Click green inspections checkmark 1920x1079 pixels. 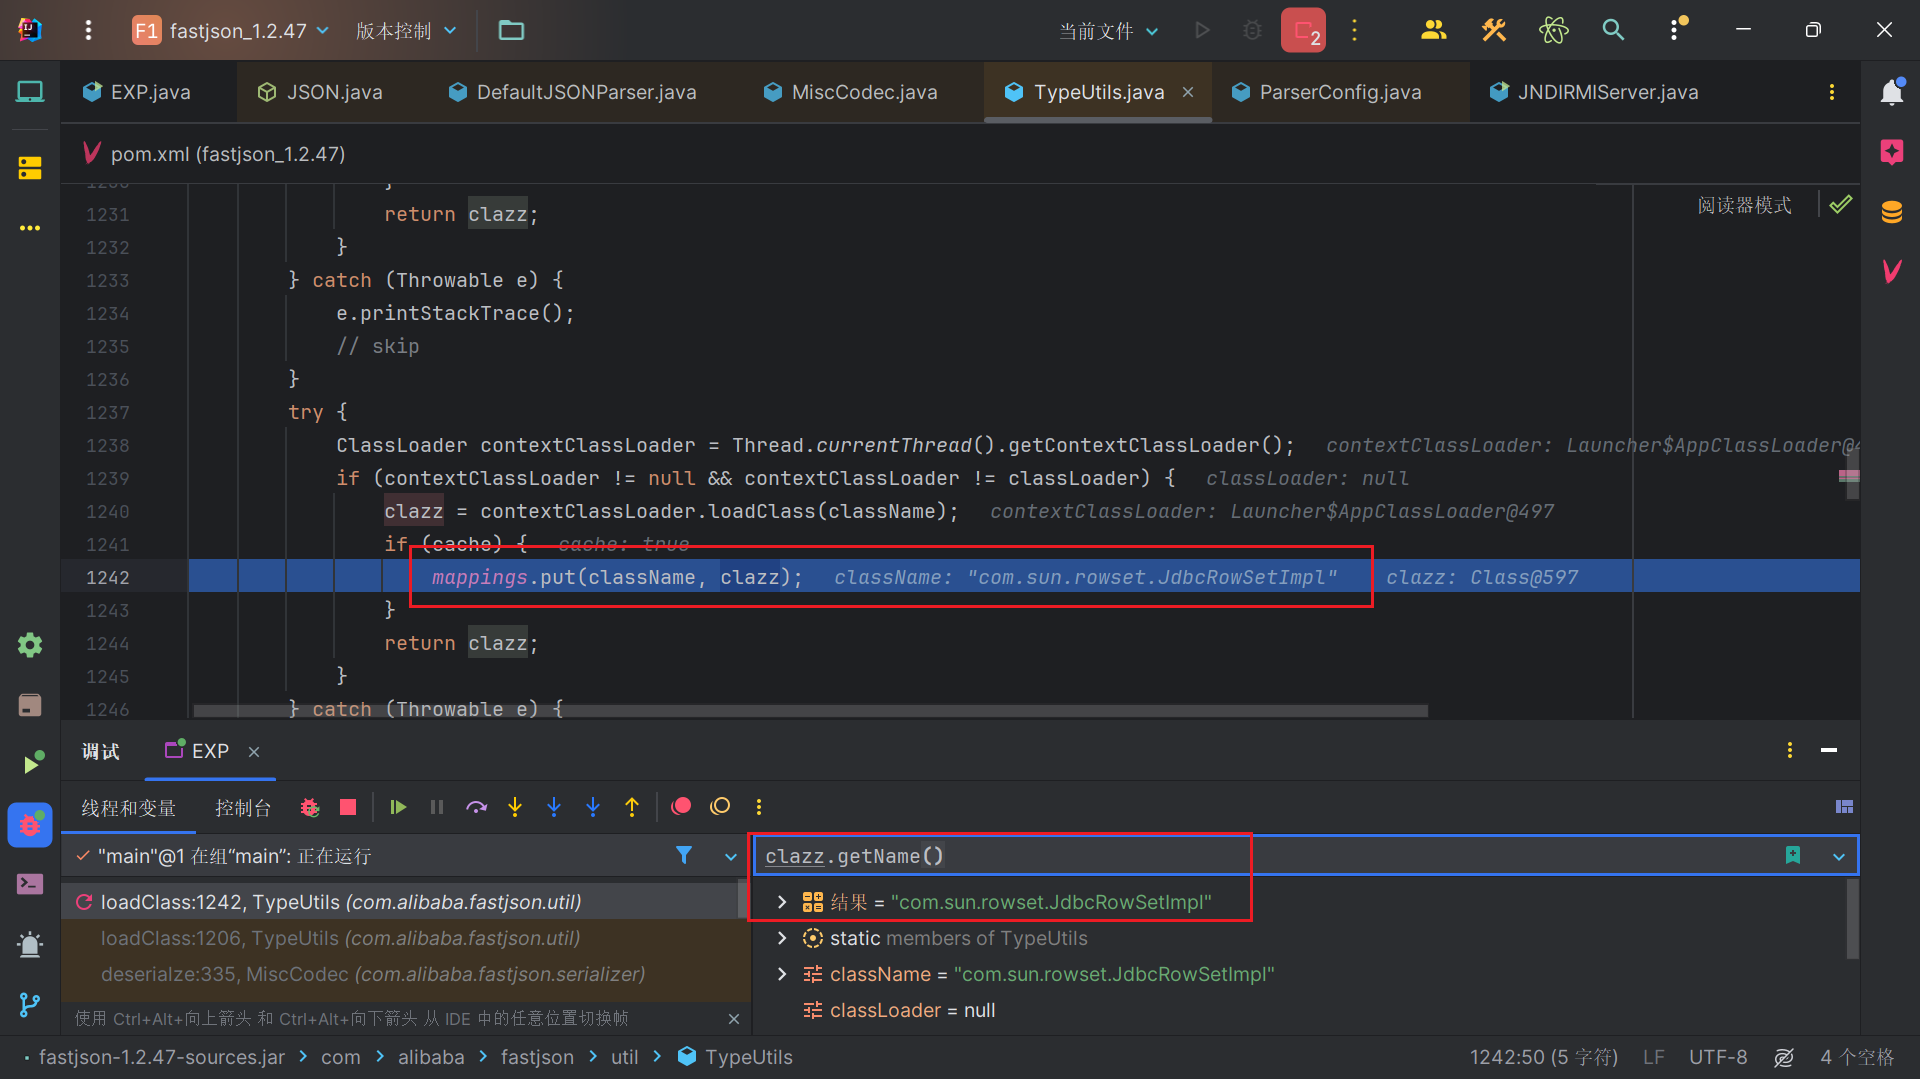(x=1840, y=205)
